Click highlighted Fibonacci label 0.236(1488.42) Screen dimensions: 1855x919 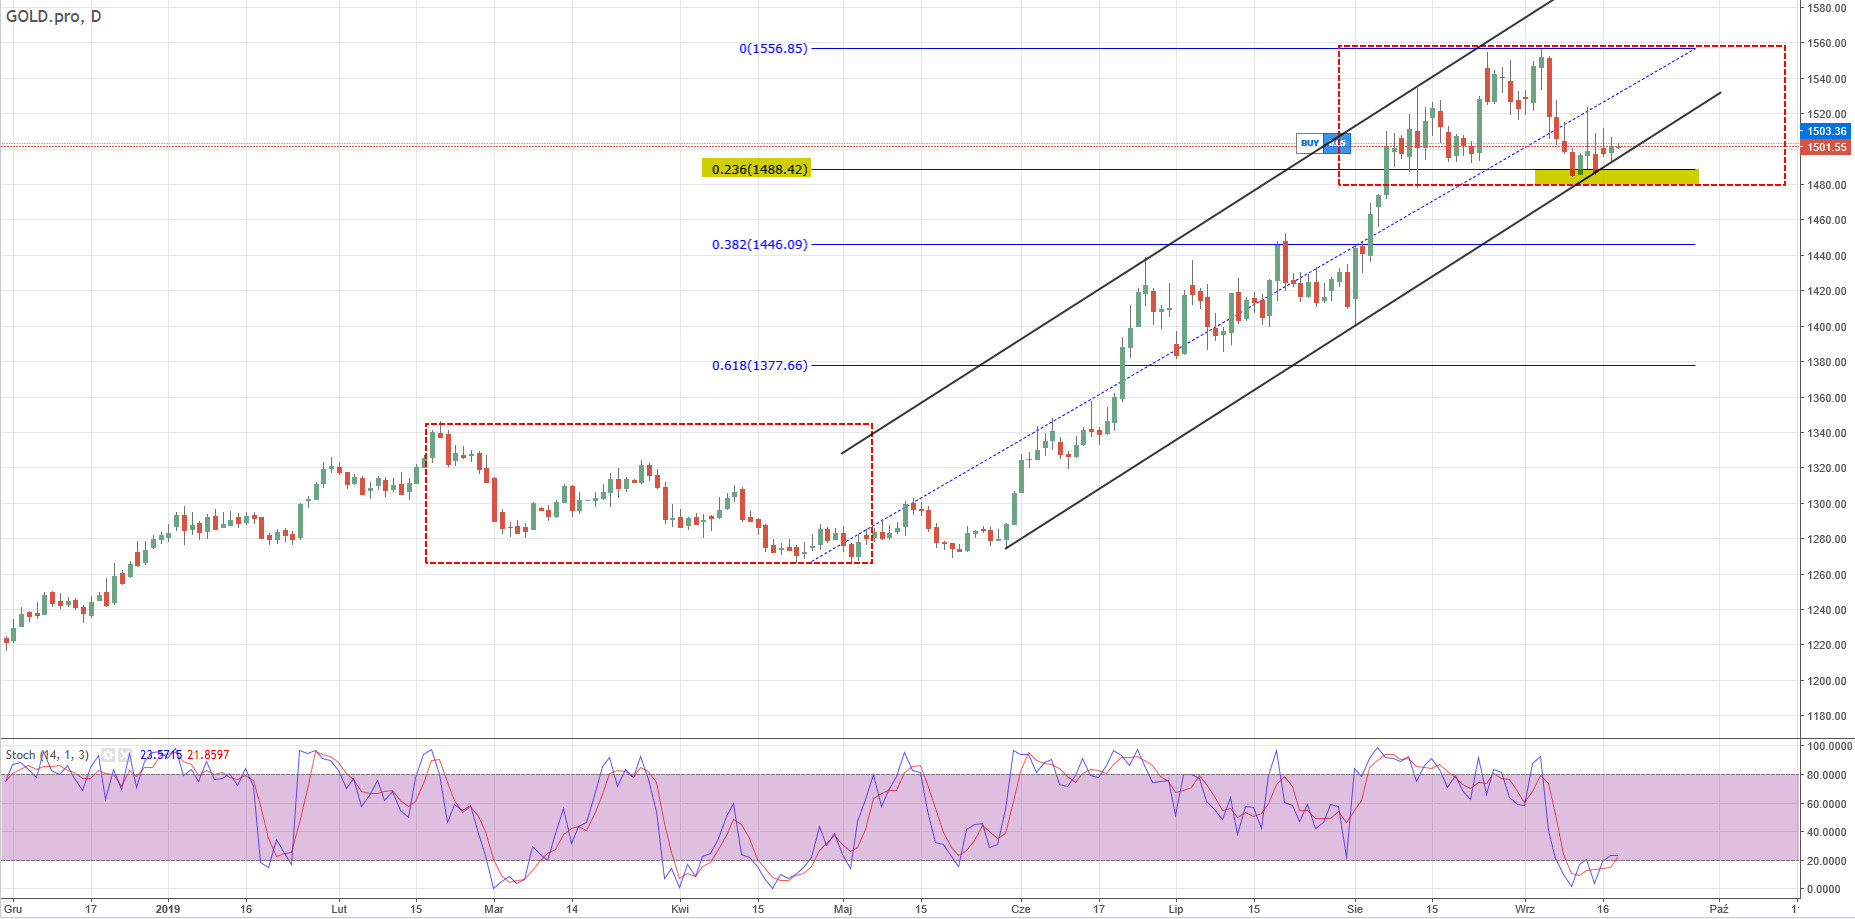(x=756, y=169)
